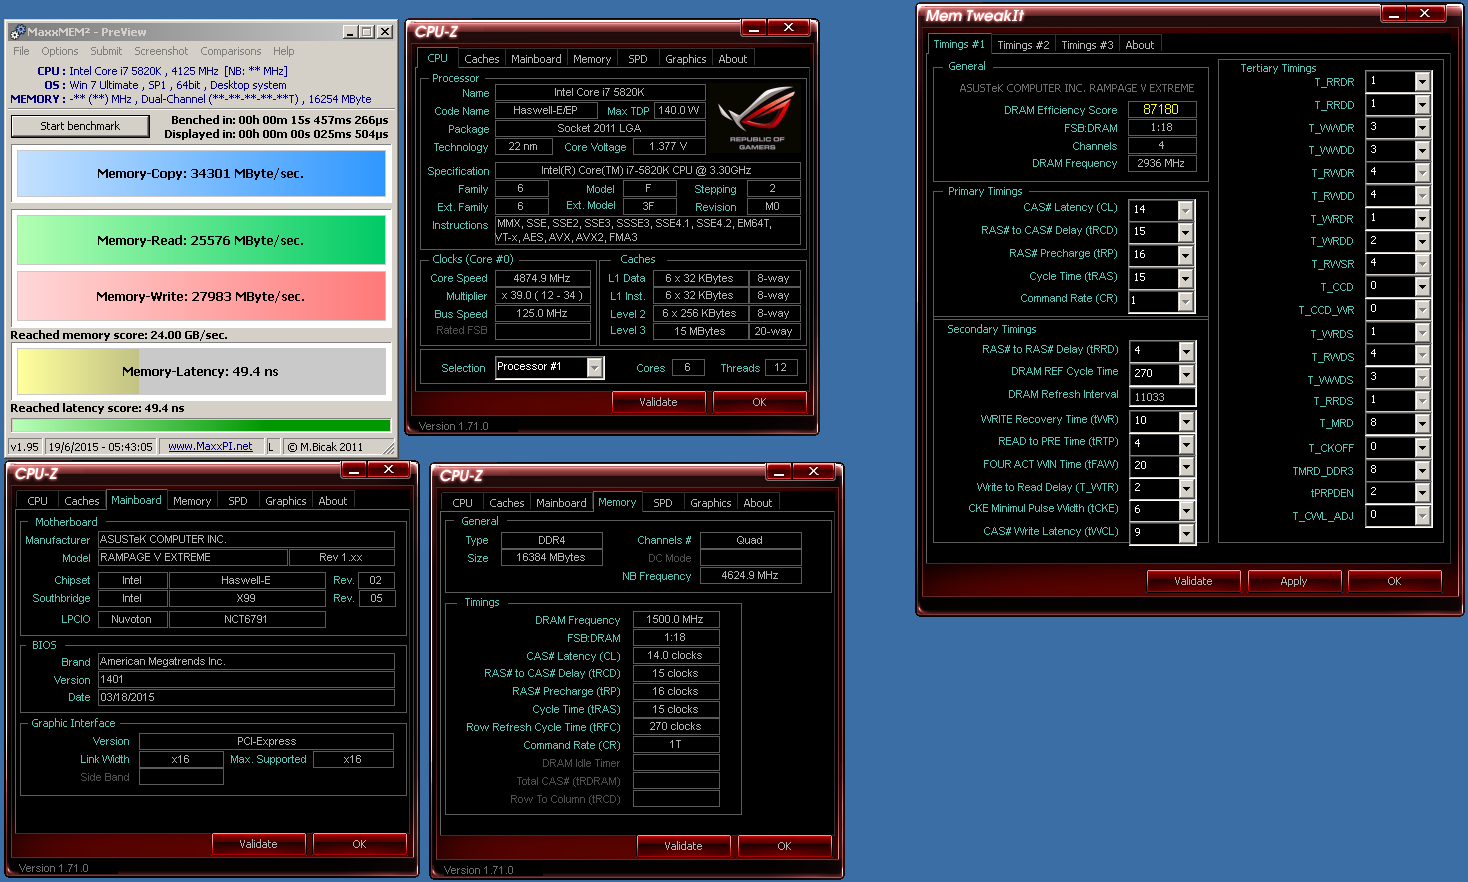Open the Screenshot menu in MaxxMEM²
This screenshot has height=882, width=1468.
pyautogui.click(x=161, y=51)
